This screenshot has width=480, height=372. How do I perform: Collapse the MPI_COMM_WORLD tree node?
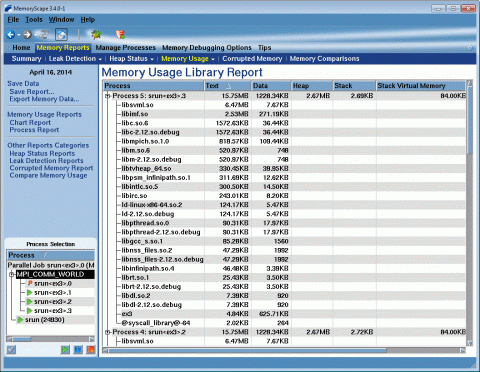click(x=11, y=274)
